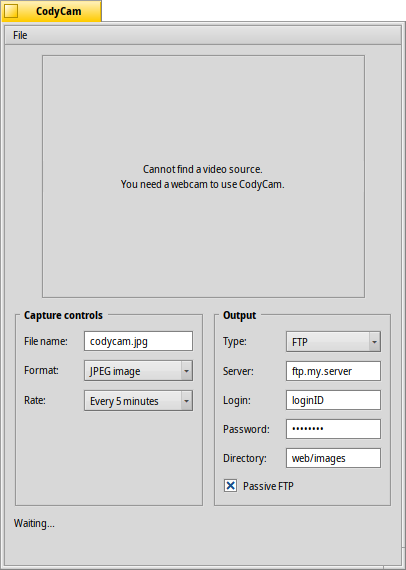Screen dimensions: 406x570
Task: Click into the Password field
Action: (x=333, y=429)
